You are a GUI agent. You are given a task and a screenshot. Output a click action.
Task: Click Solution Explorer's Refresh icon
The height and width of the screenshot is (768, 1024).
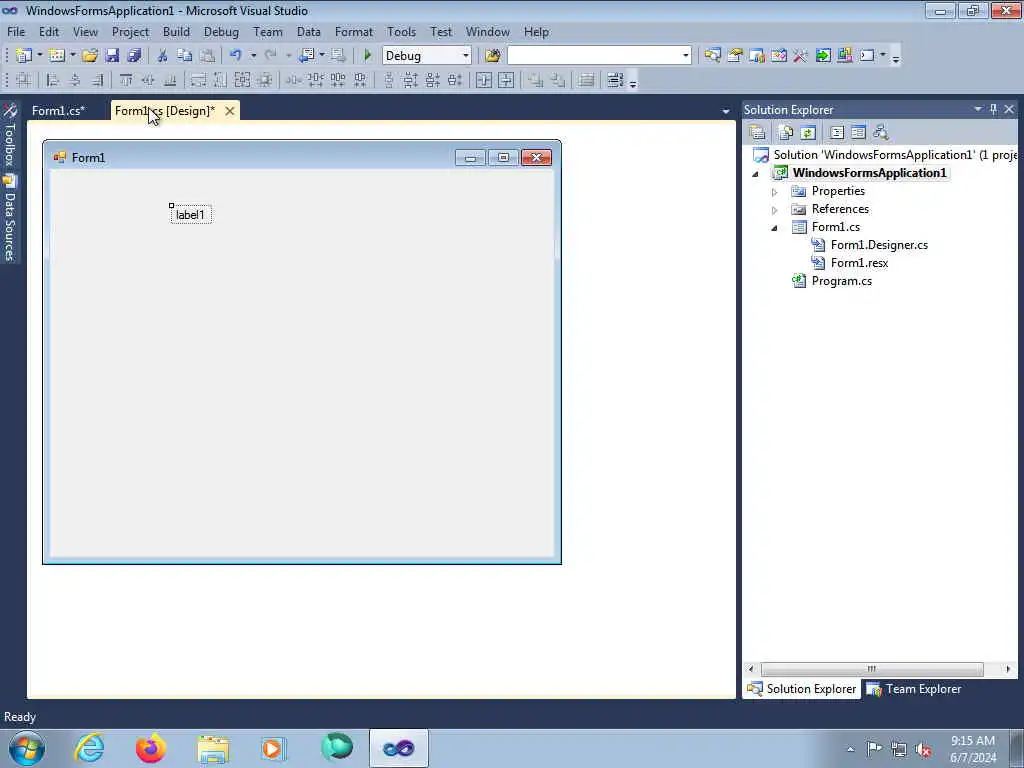coord(808,133)
